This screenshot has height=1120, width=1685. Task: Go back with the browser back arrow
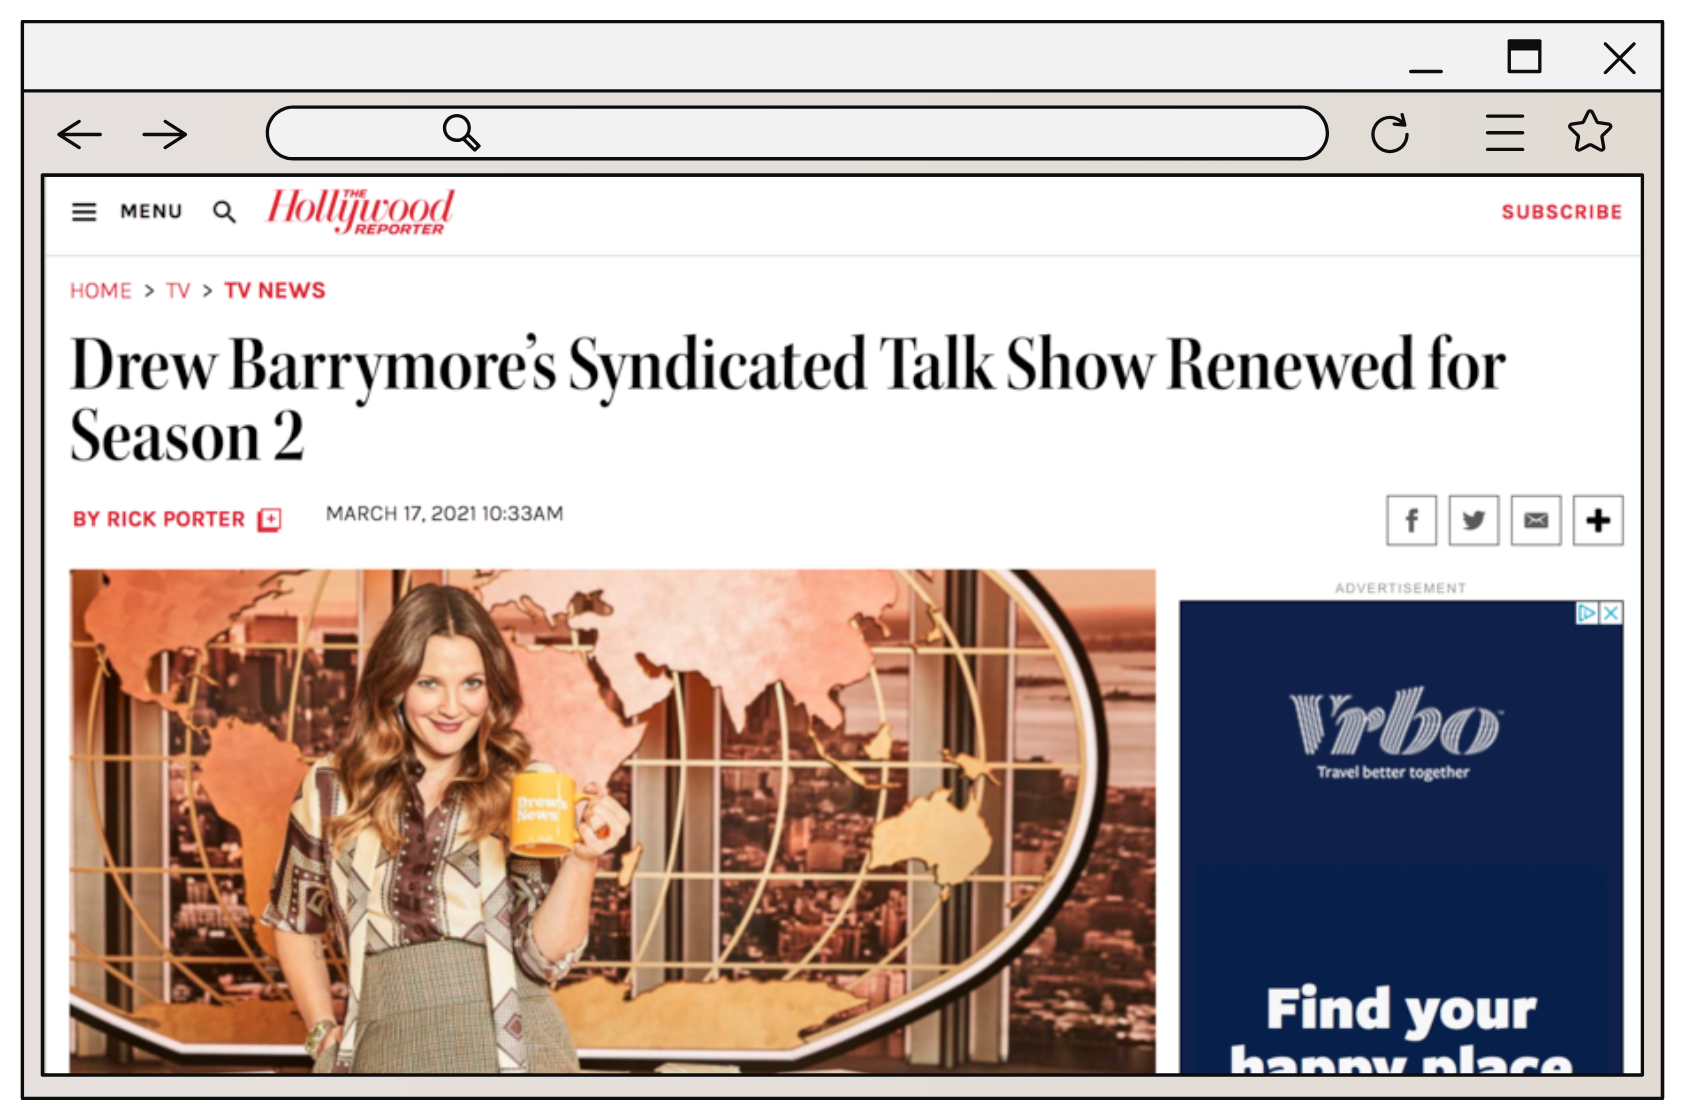80,134
